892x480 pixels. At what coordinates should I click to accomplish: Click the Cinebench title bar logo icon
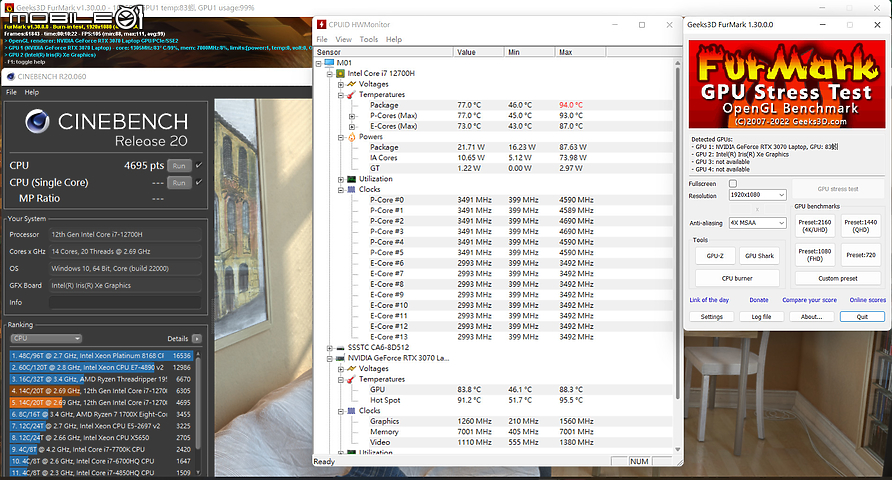coord(10,76)
